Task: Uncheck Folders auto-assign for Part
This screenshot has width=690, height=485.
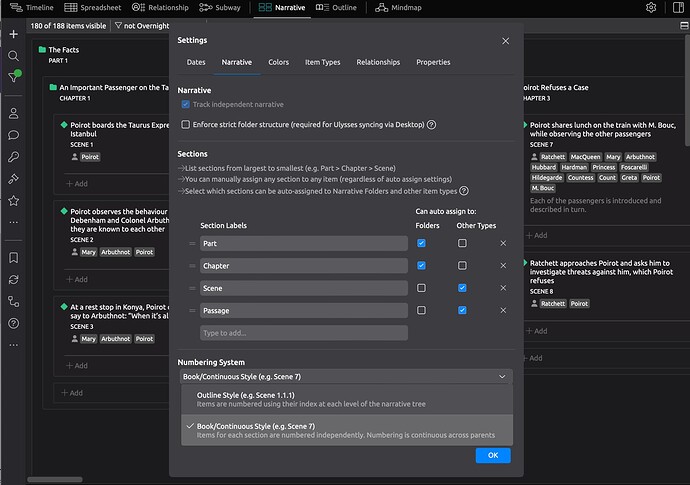Action: point(421,243)
